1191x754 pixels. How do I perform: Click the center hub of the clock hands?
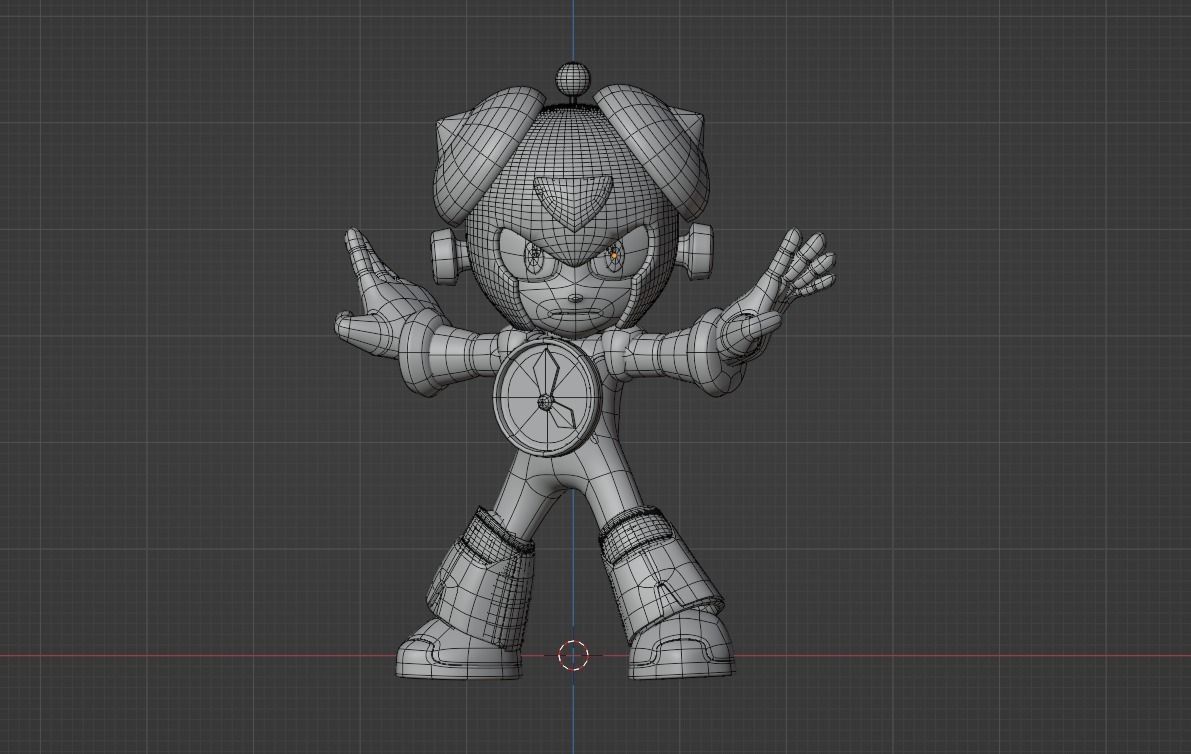544,403
